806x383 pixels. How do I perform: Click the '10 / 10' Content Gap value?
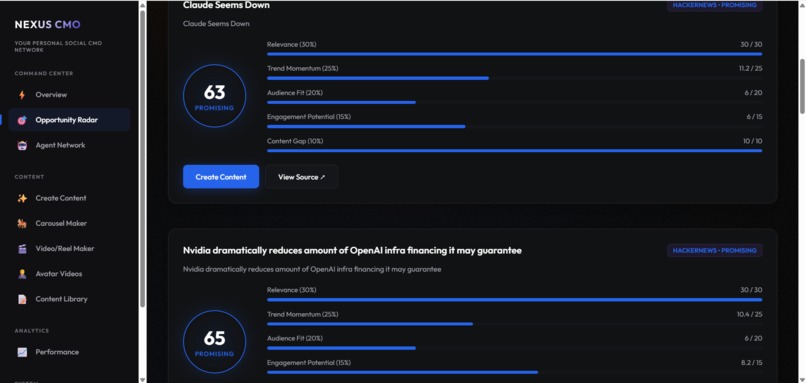753,141
